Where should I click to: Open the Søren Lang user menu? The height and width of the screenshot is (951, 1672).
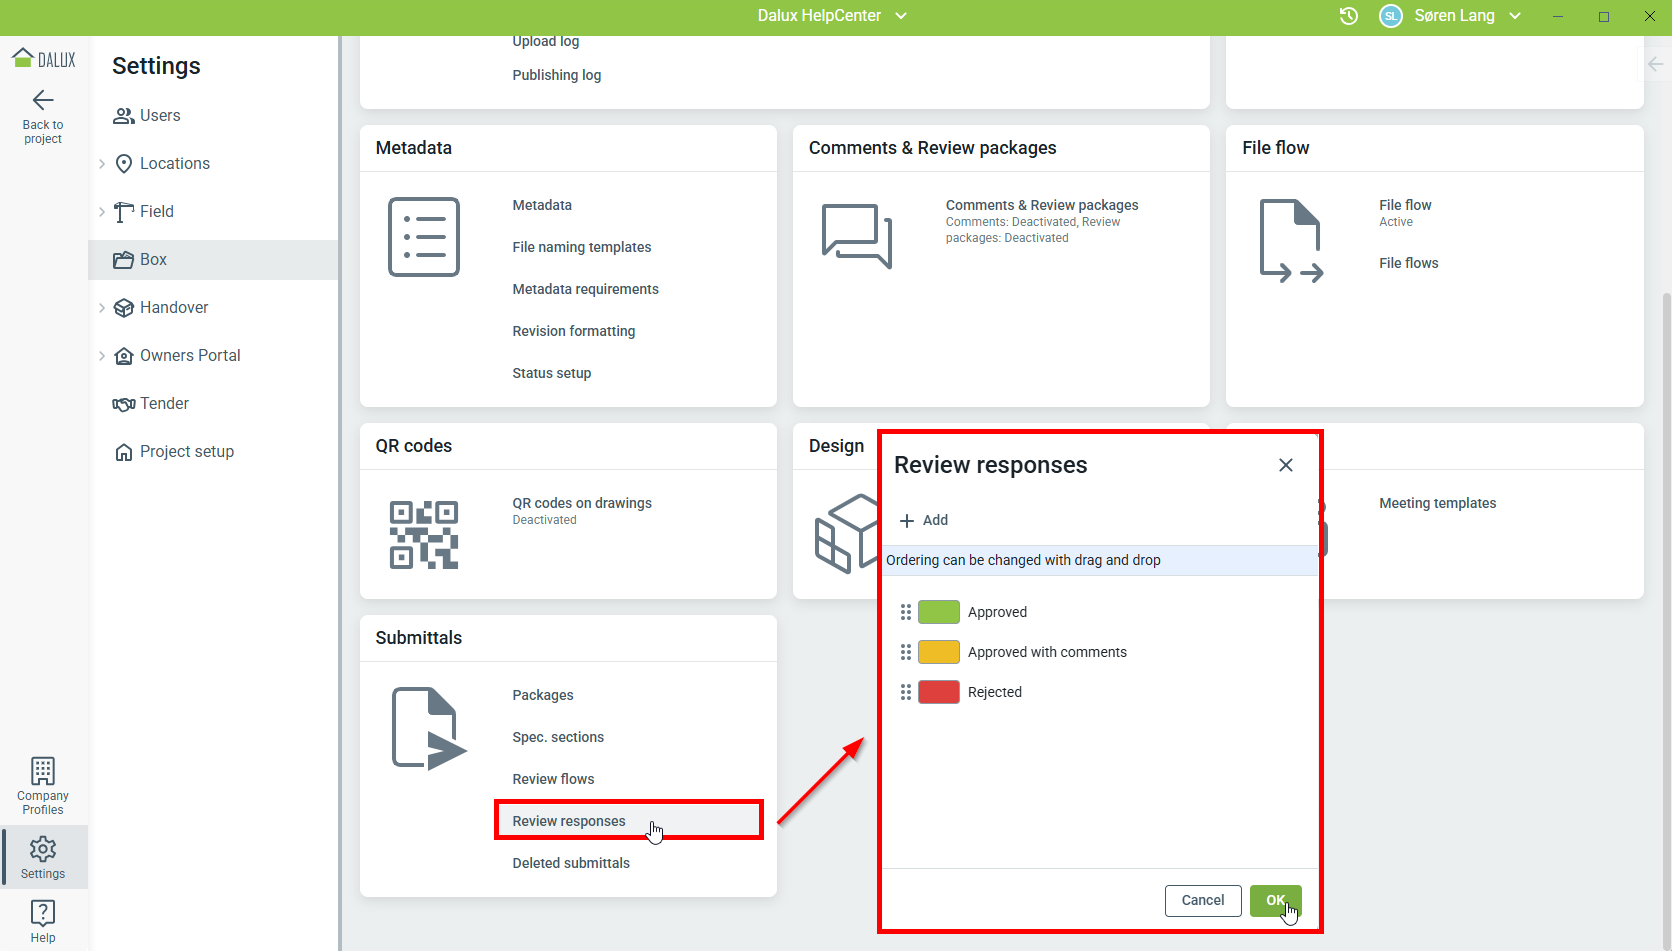(x=1466, y=16)
